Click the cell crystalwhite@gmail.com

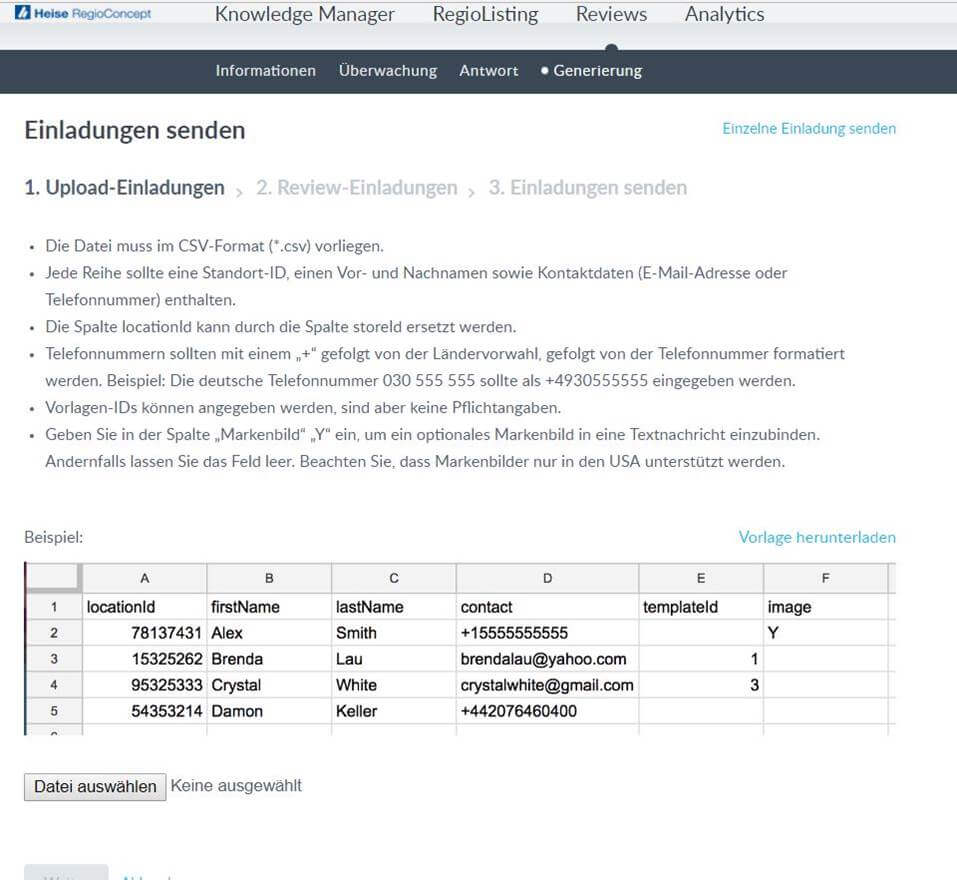click(x=547, y=685)
